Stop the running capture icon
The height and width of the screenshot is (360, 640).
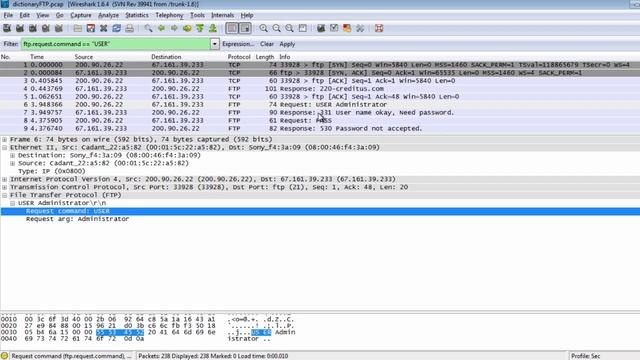point(46,28)
